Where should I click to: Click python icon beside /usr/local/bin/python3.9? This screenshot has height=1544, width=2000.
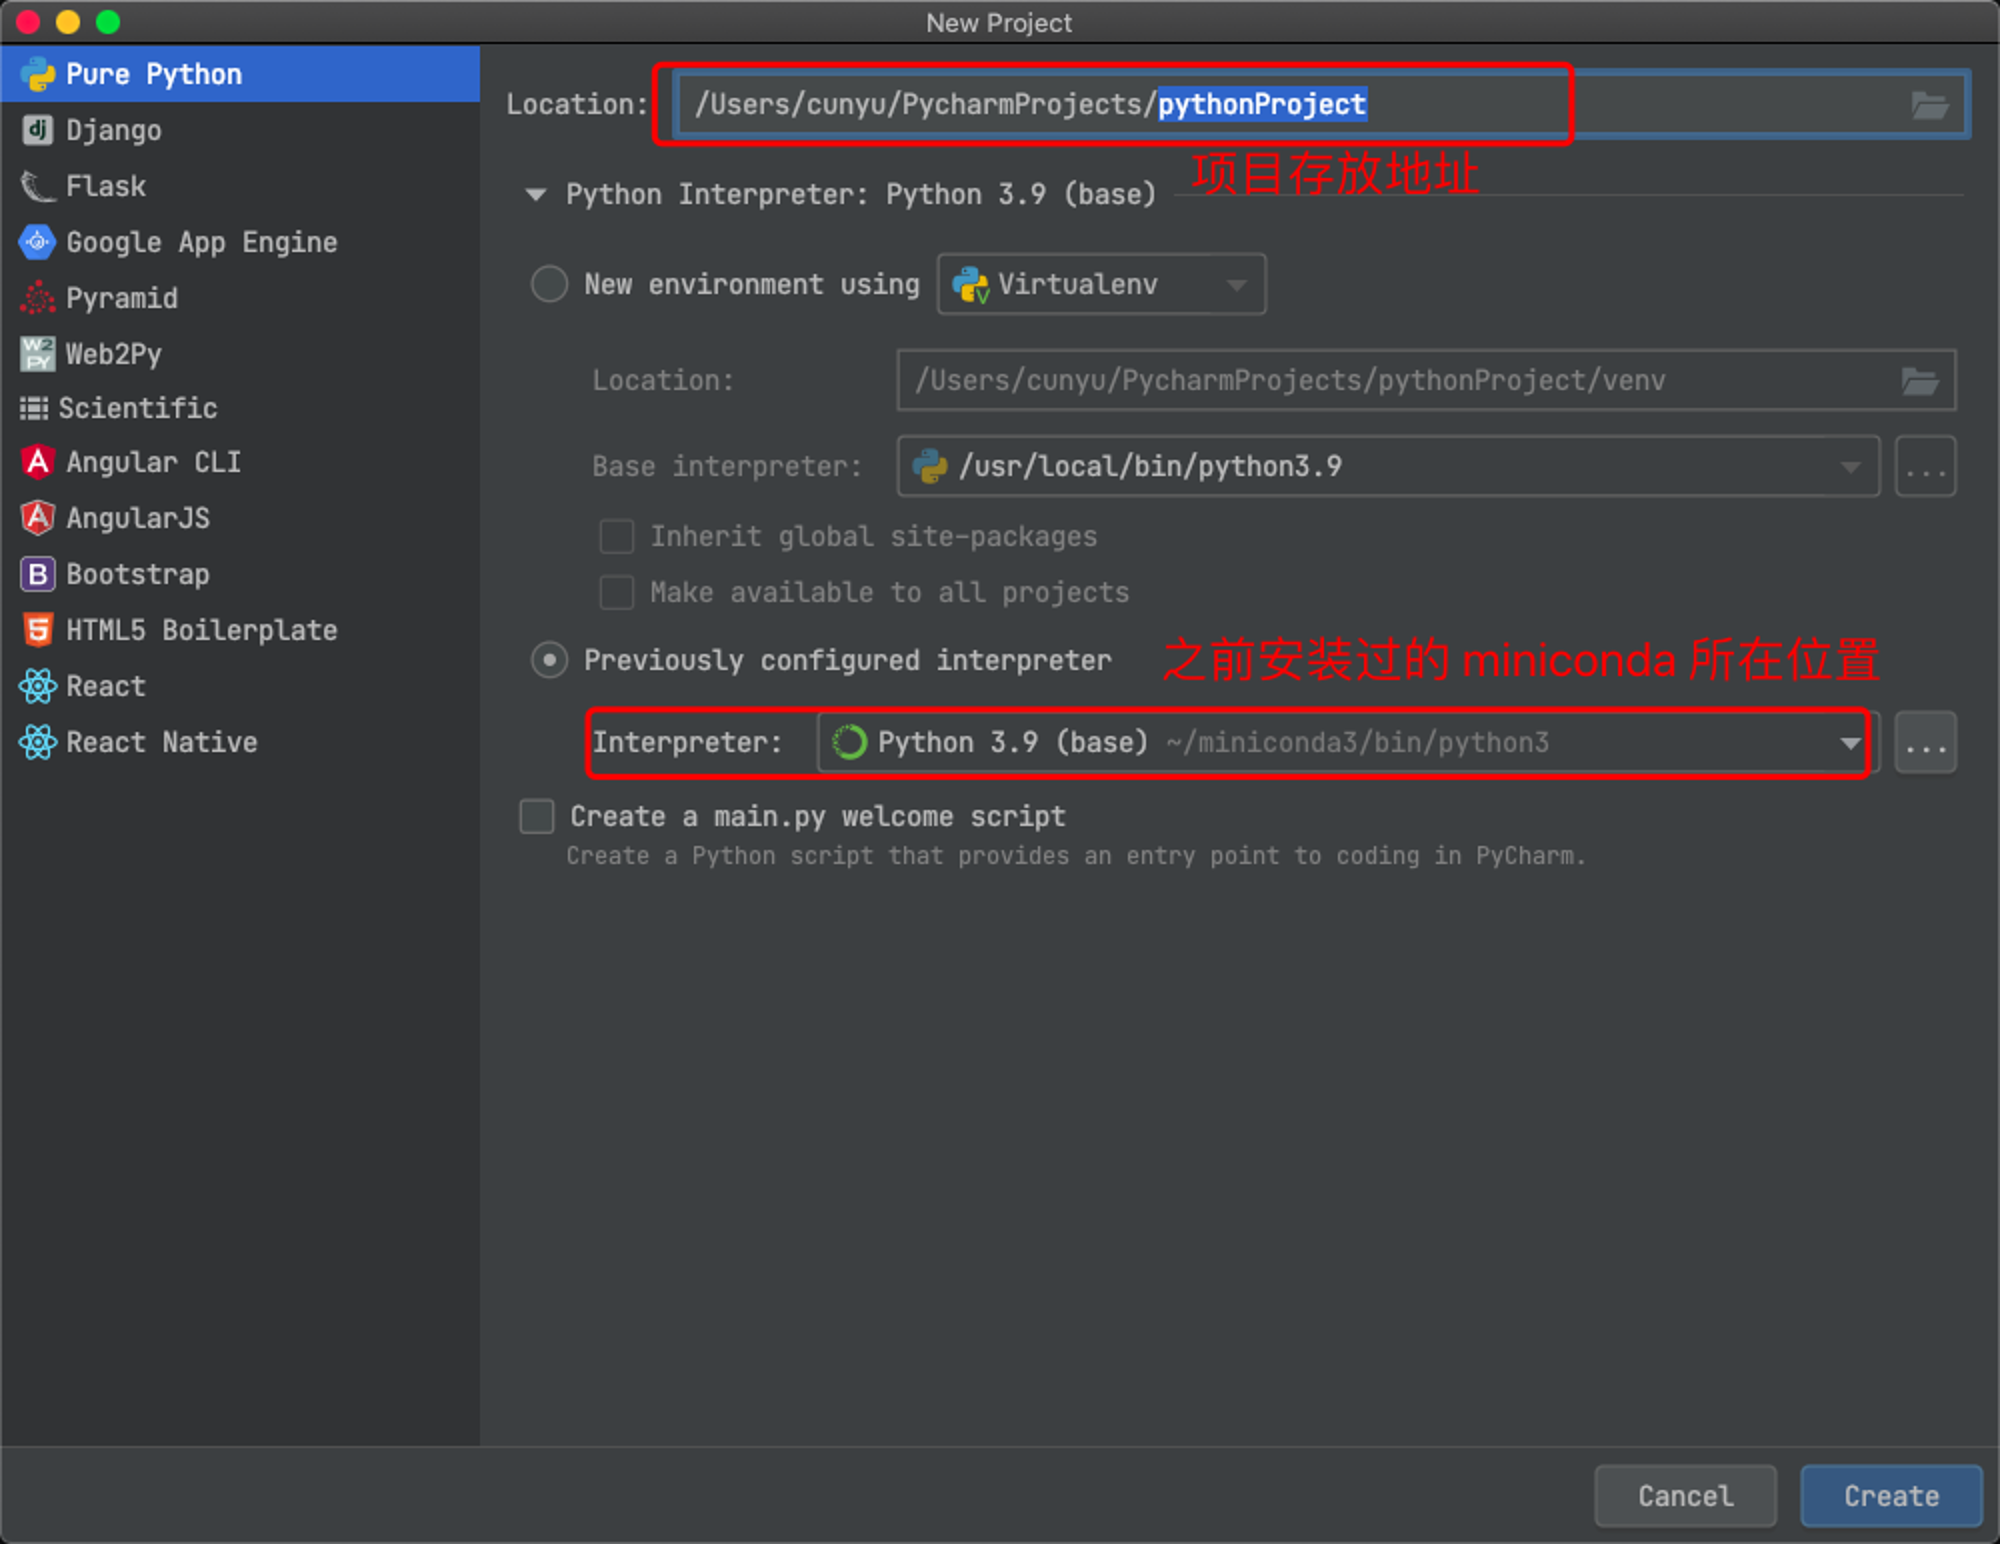point(930,466)
